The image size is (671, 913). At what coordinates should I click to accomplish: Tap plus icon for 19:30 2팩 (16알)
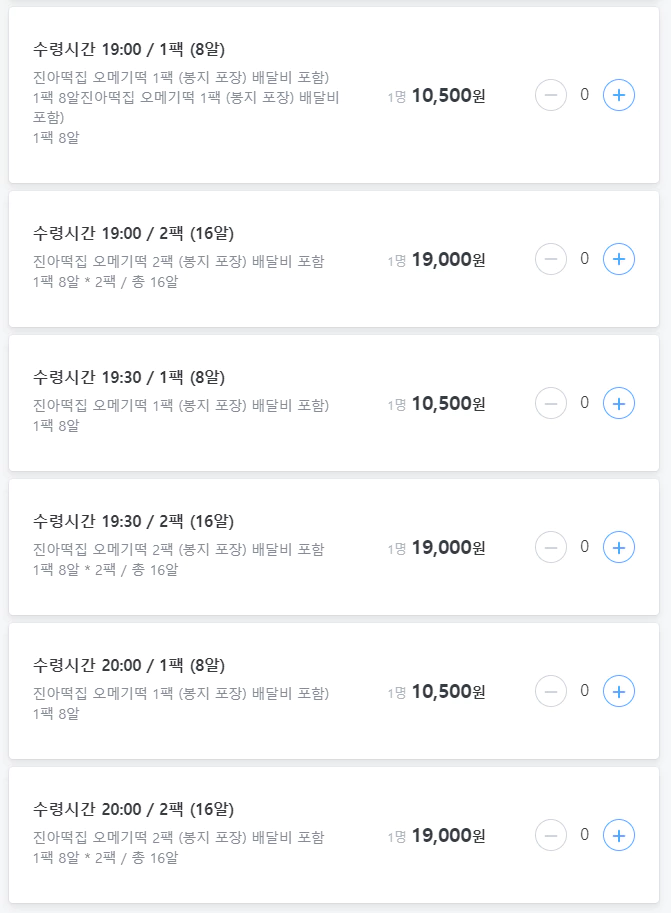[619, 547]
